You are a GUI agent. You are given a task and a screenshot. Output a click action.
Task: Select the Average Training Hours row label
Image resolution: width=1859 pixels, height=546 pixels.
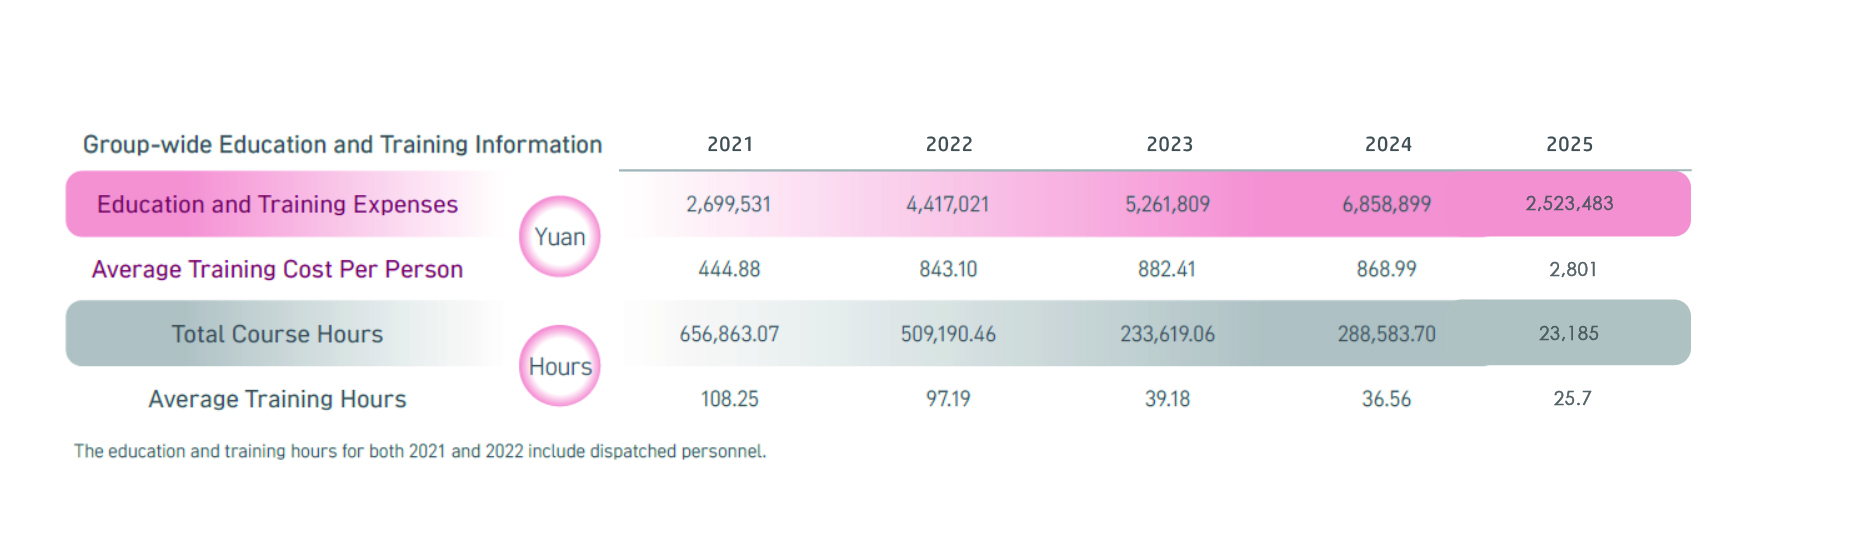(277, 399)
